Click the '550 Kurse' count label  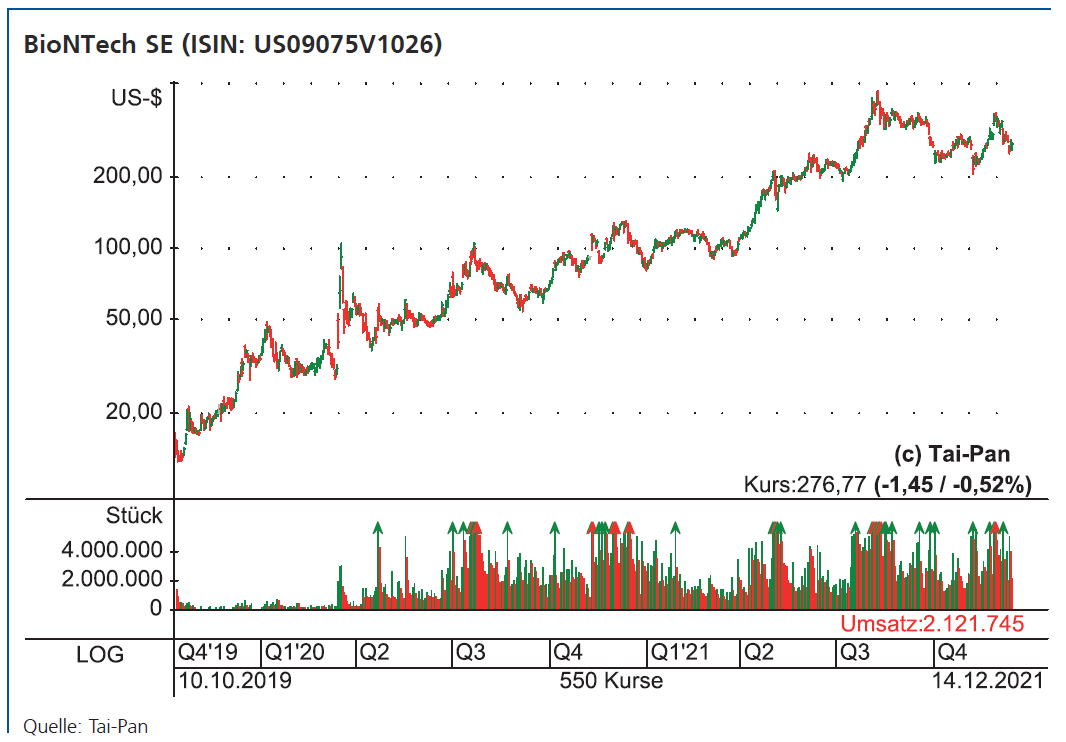611,680
